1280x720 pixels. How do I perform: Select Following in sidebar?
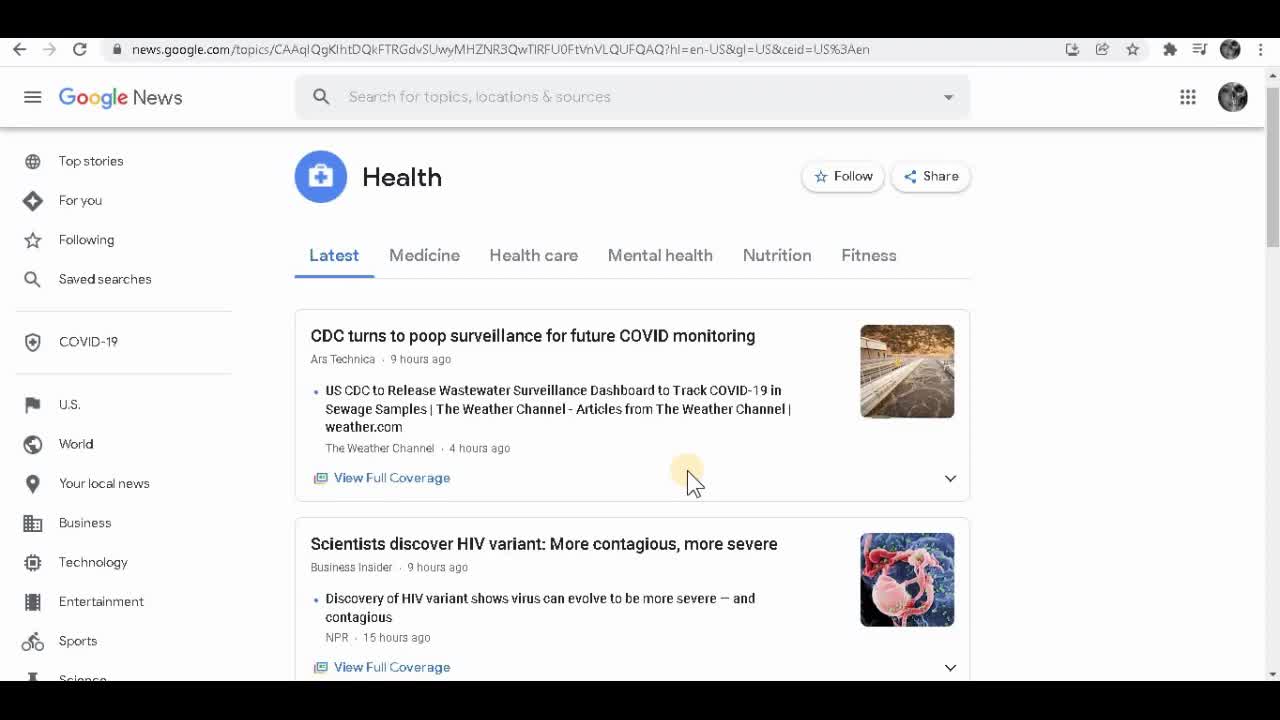click(86, 240)
